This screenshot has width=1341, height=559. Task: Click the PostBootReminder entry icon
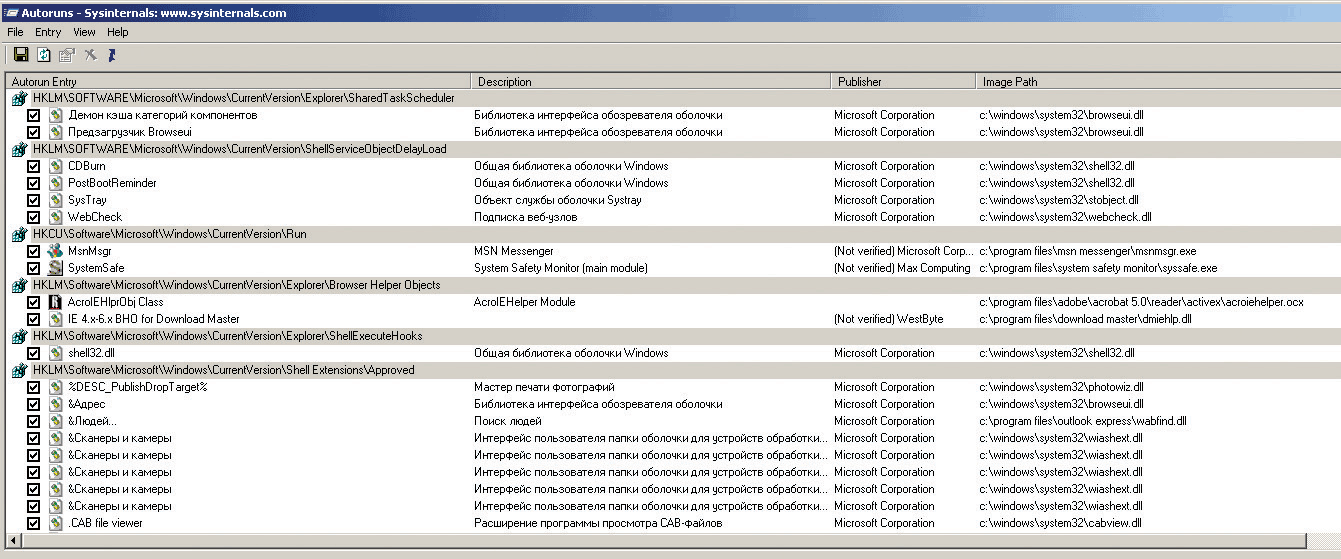tap(56, 183)
